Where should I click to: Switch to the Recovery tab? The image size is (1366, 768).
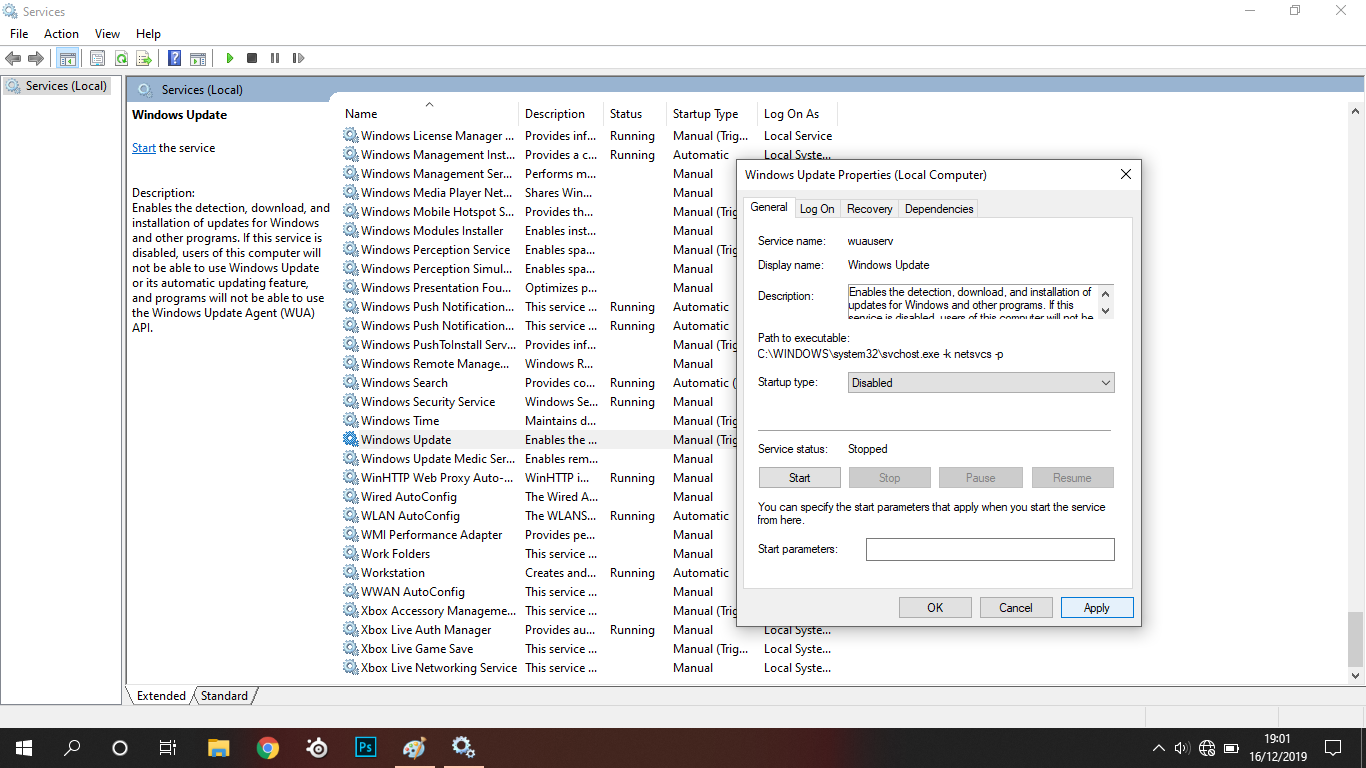tap(869, 208)
